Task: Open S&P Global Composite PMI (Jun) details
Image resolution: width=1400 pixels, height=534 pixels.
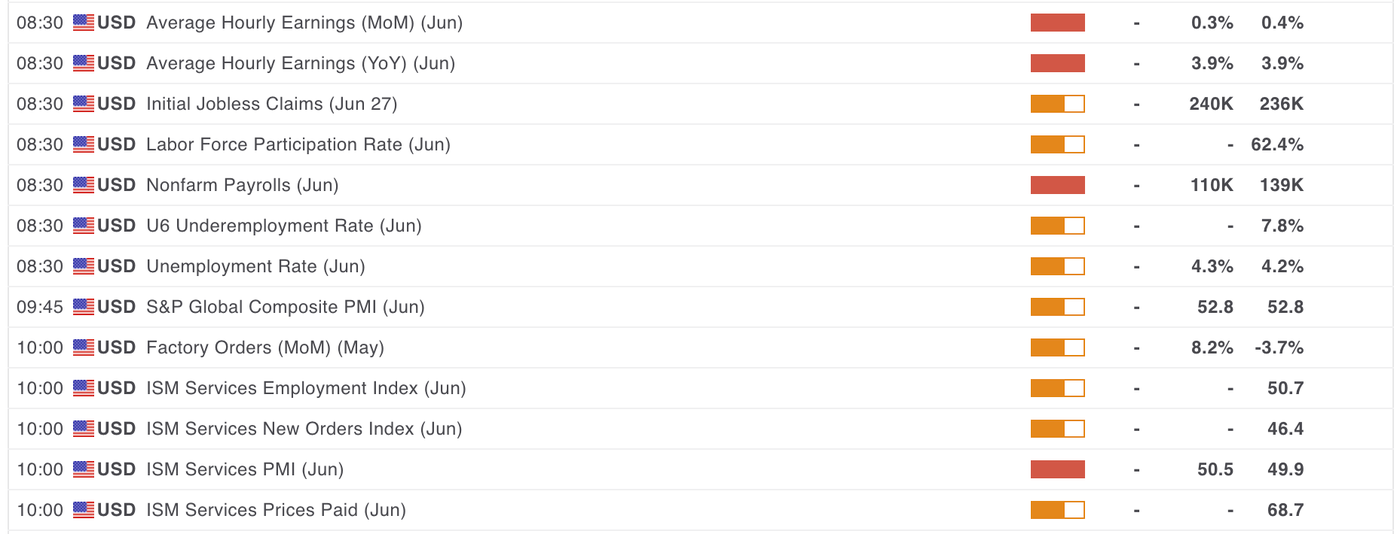Action: pyautogui.click(x=285, y=307)
